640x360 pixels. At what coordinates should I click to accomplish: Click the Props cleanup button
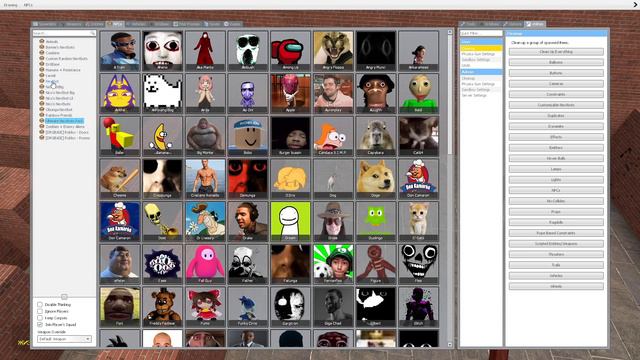coord(556,212)
